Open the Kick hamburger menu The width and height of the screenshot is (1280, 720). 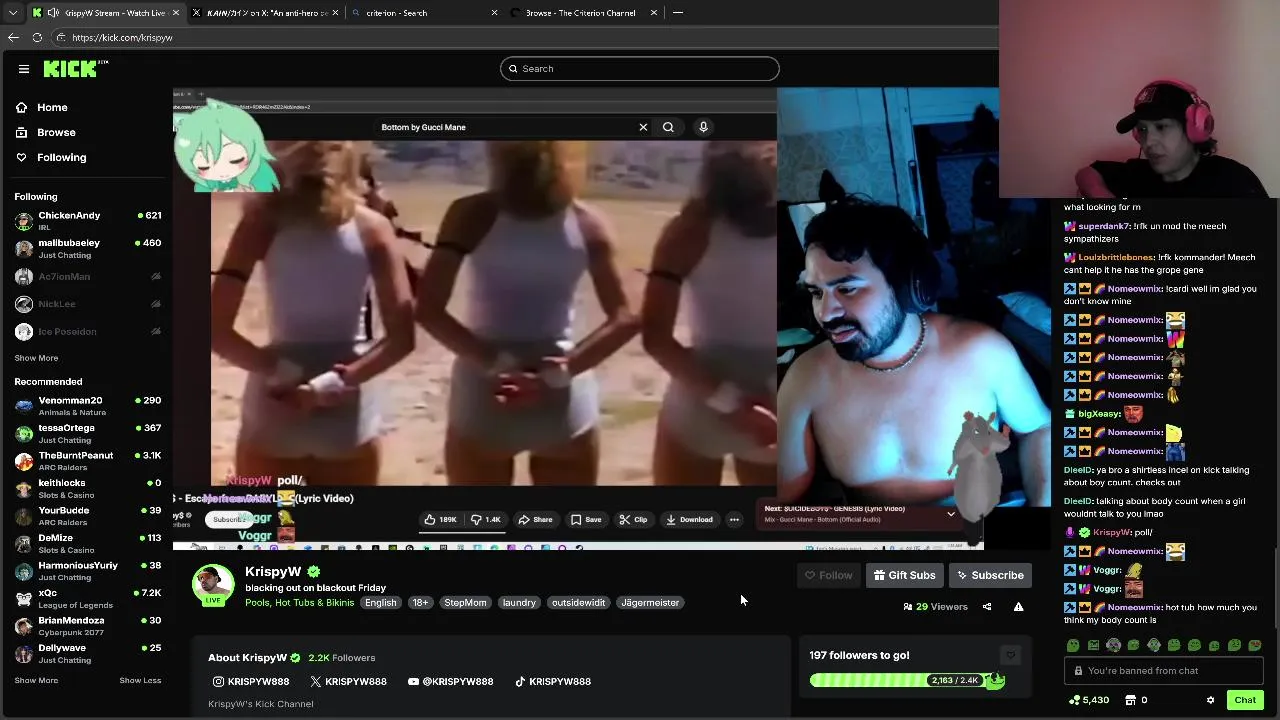(24, 69)
